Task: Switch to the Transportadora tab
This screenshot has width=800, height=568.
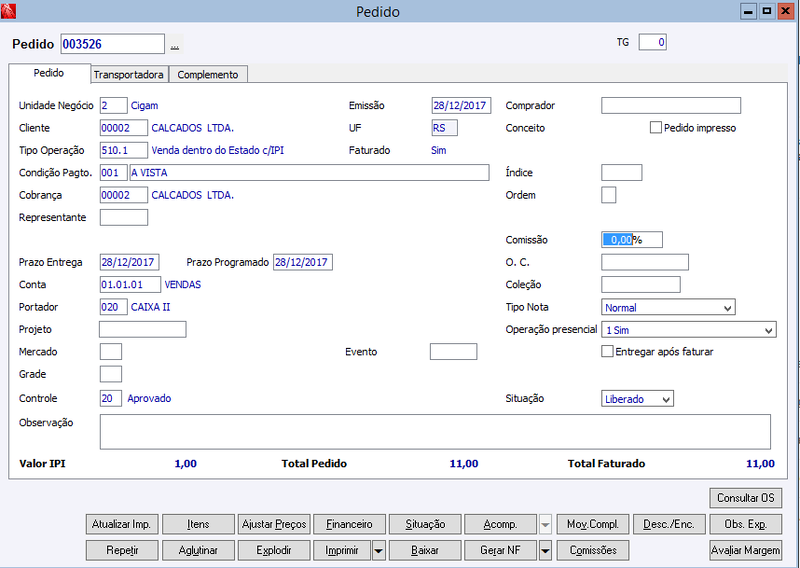Action: 129,75
